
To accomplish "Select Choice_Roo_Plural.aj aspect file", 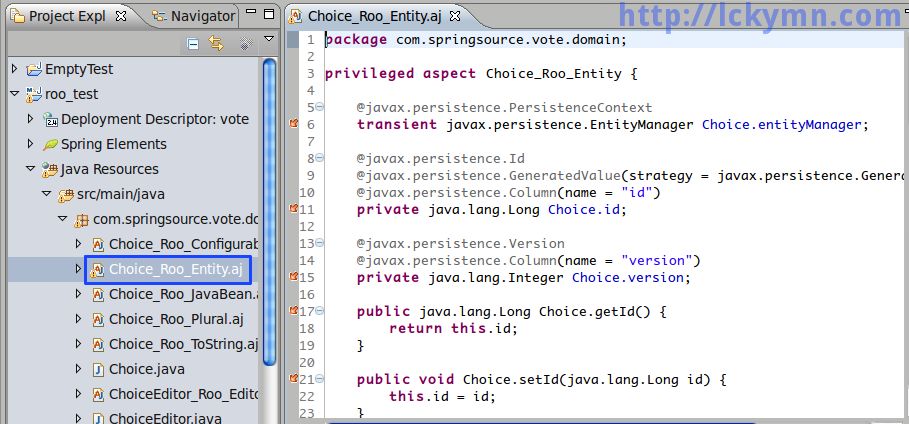I will pyautogui.click(x=176, y=319).
